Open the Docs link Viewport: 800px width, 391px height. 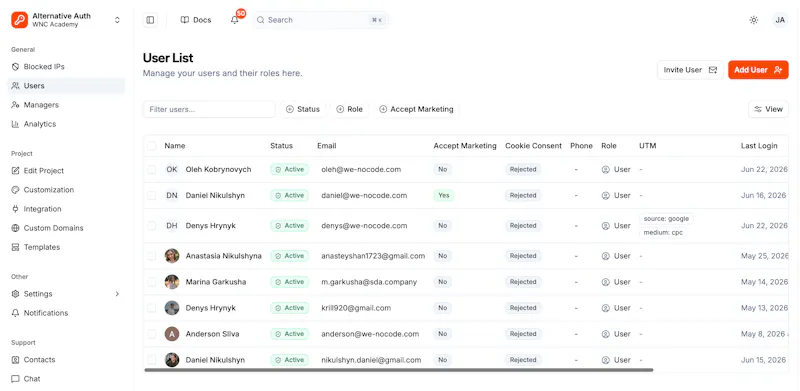coord(196,20)
